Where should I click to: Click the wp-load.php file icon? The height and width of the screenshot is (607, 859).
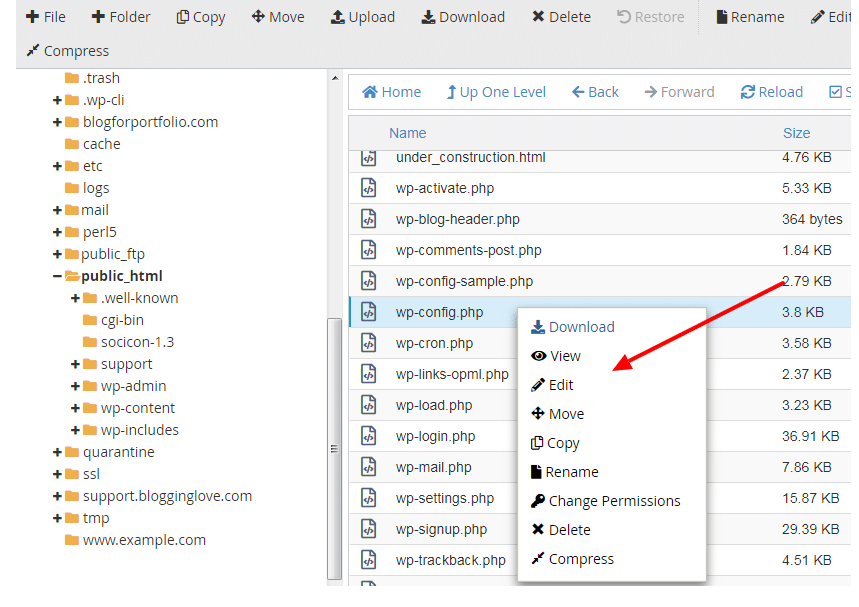pos(369,405)
